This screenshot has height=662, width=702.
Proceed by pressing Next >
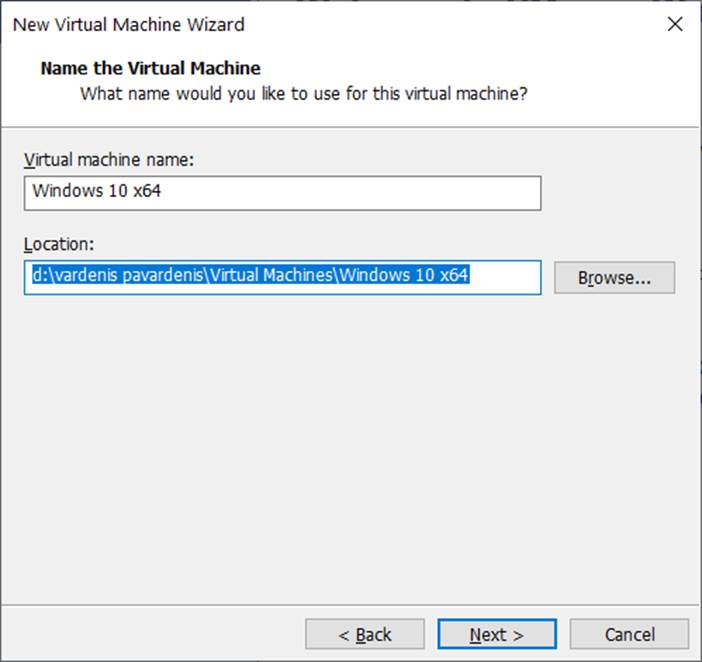(496, 634)
